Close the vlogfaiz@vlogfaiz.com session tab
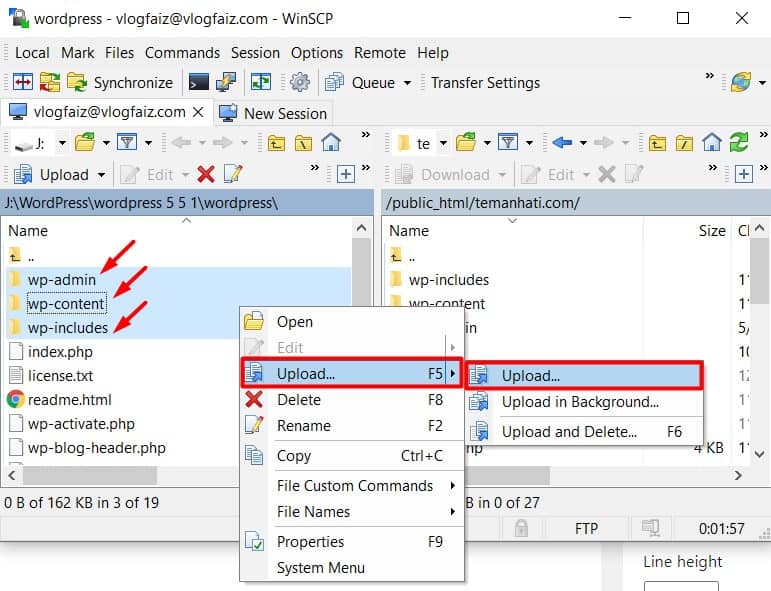The height and width of the screenshot is (591, 771). 198,112
